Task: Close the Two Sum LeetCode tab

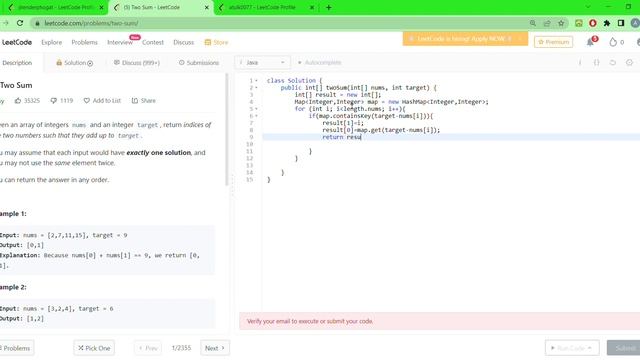Action: click(207, 7)
